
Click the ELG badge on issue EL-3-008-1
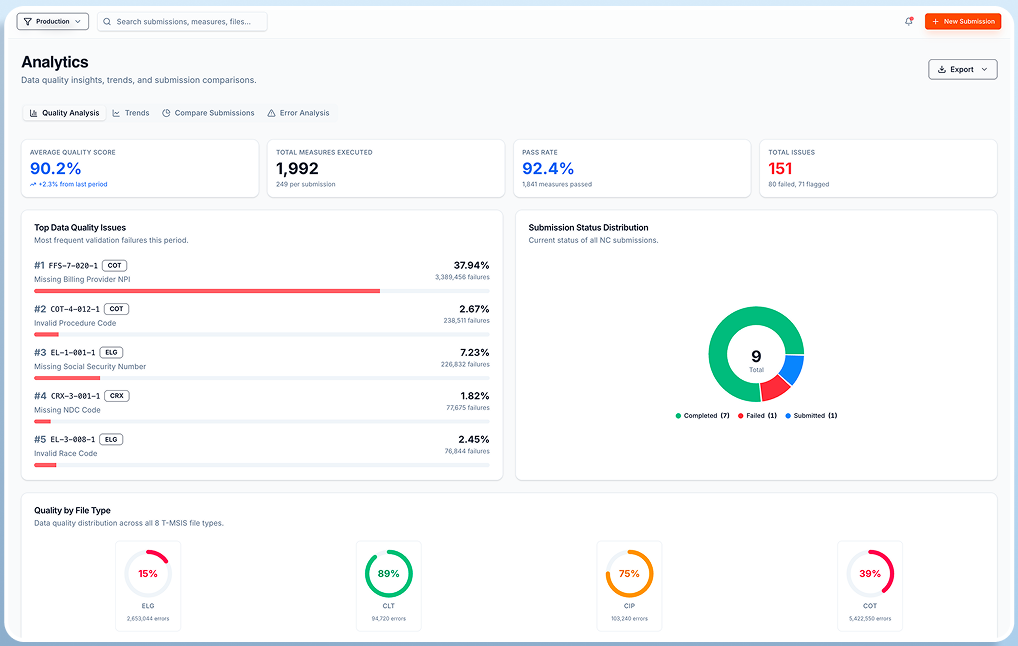(111, 440)
